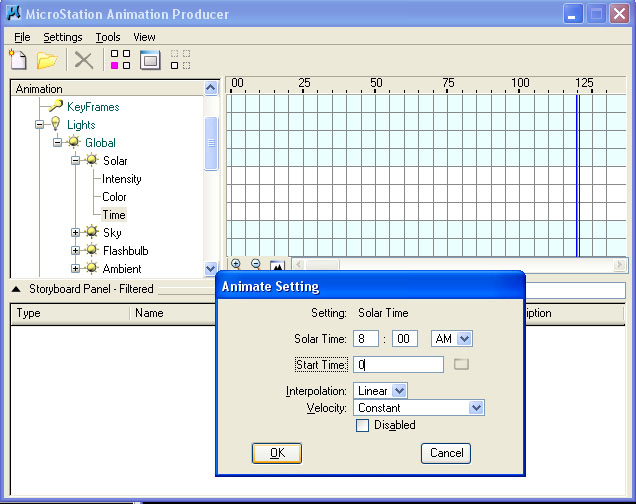Collapse the Storyboard Panel triangle

point(16,289)
